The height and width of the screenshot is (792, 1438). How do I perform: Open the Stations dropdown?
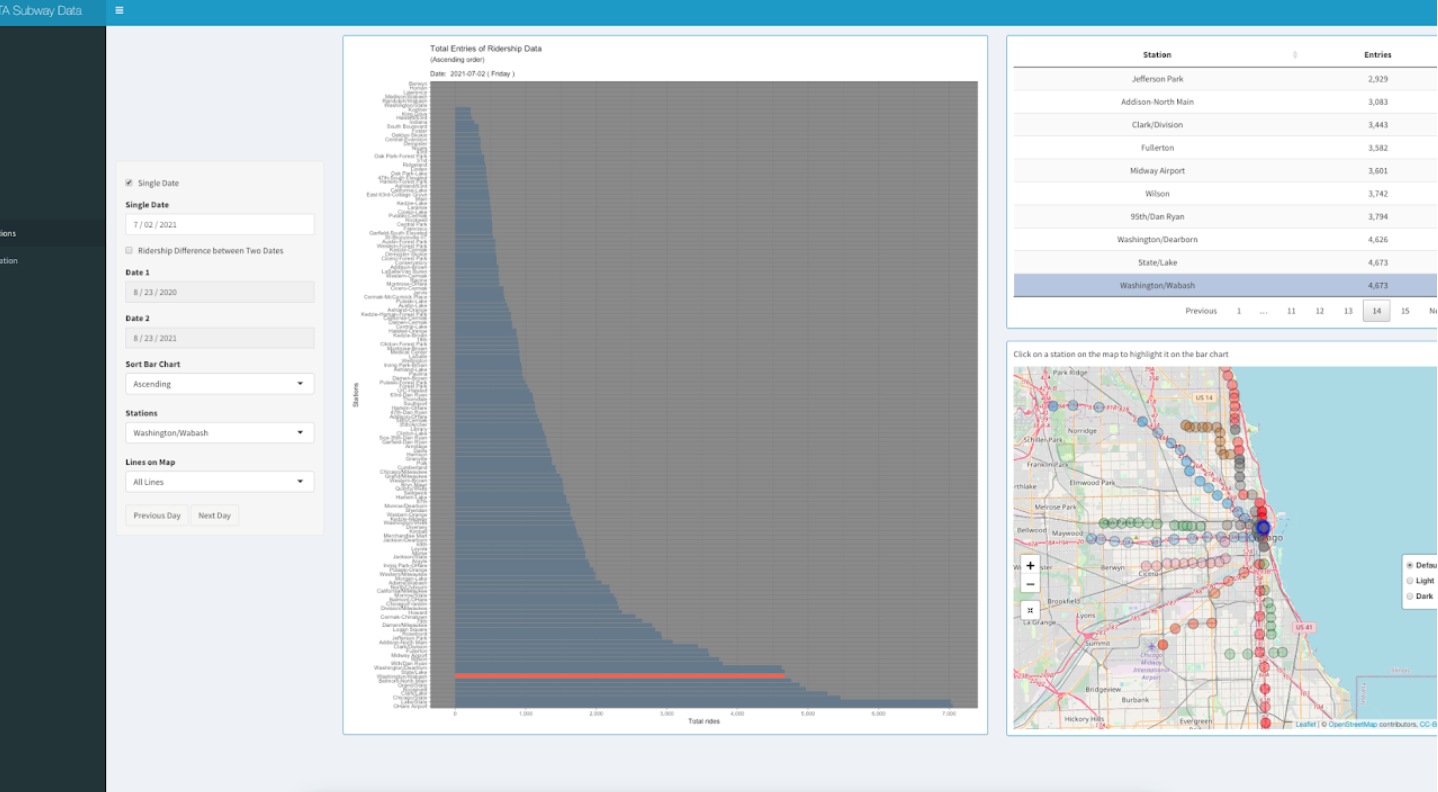click(x=220, y=433)
